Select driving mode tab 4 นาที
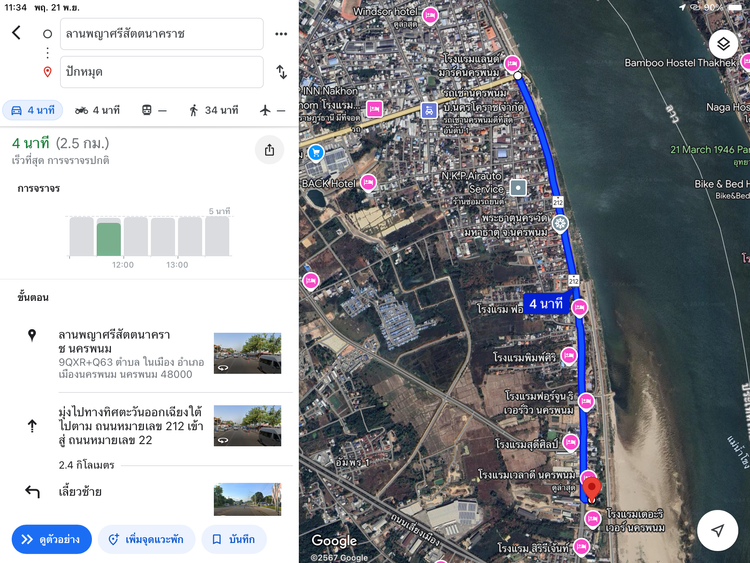 pyautogui.click(x=33, y=110)
